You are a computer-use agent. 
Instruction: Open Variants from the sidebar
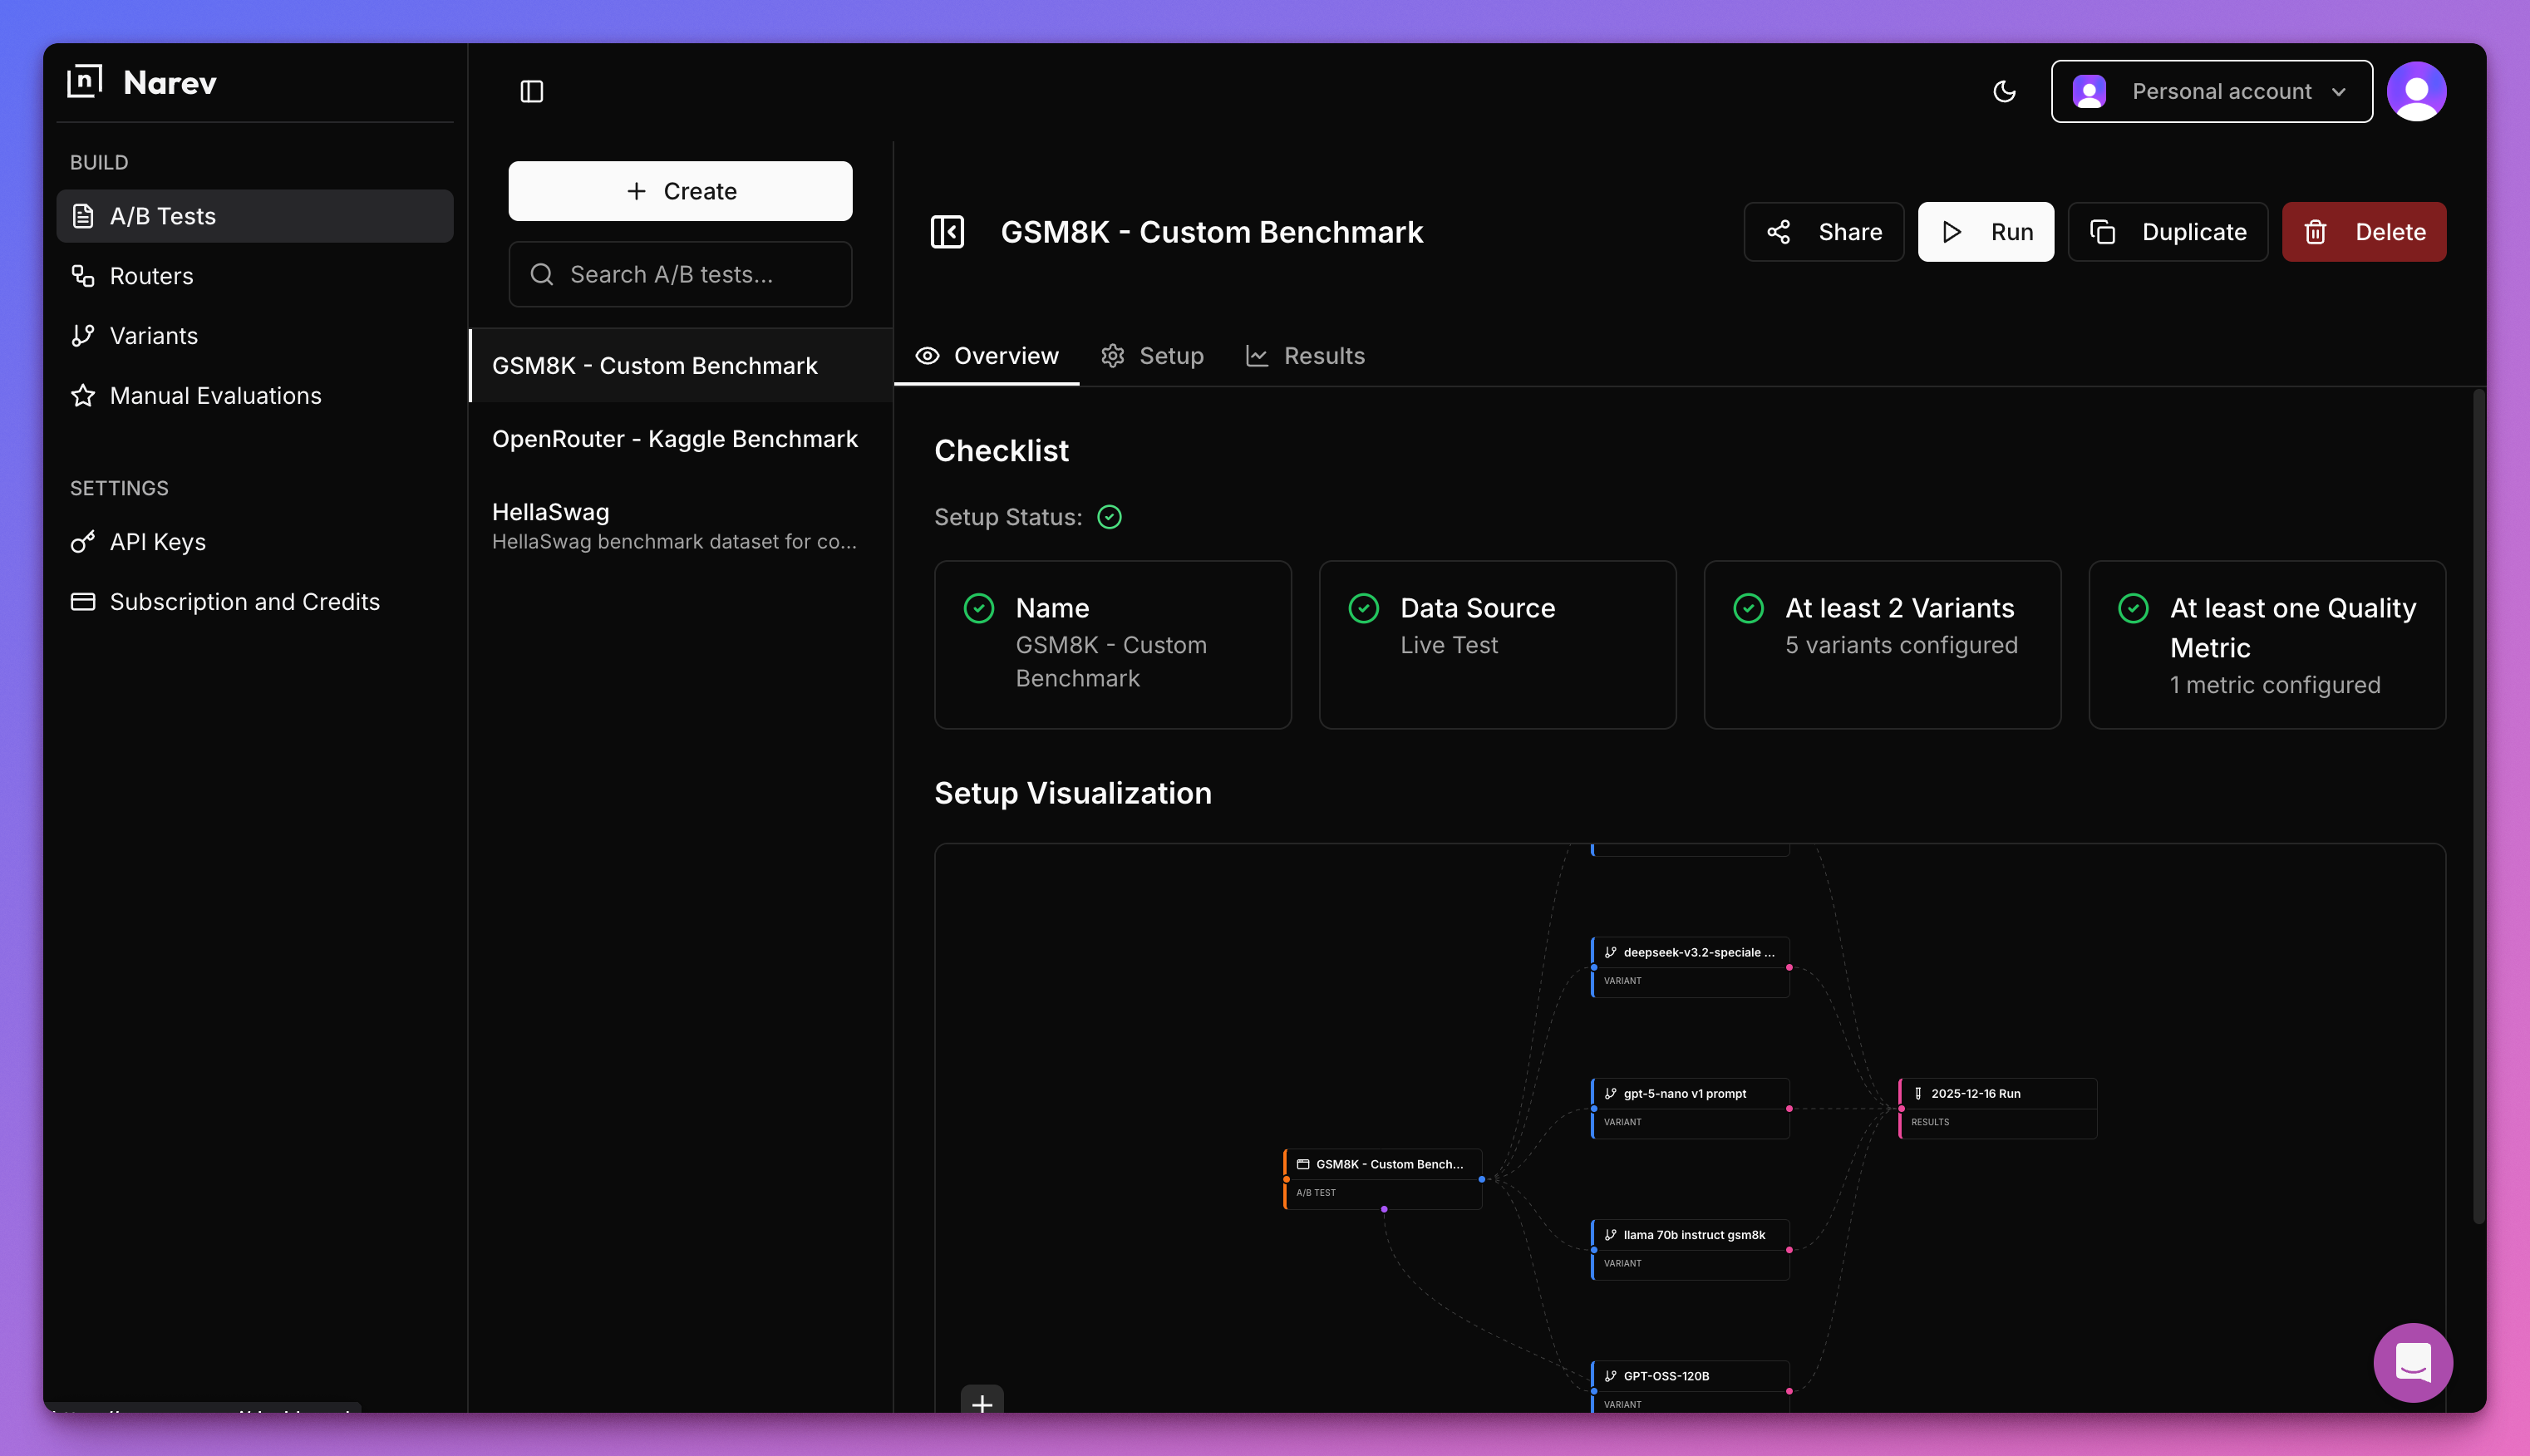click(153, 336)
